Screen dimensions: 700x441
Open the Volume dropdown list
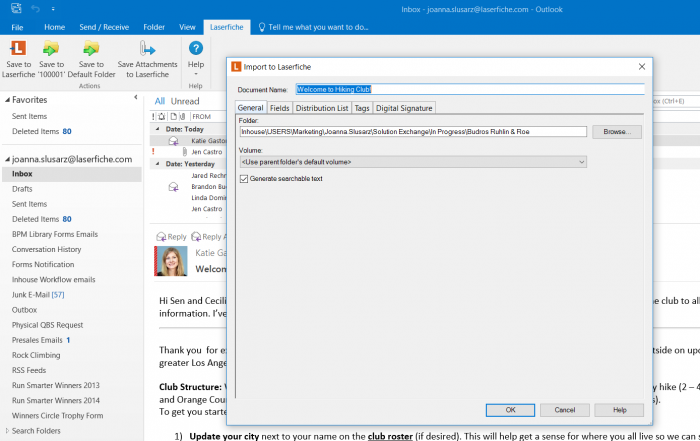pos(581,162)
